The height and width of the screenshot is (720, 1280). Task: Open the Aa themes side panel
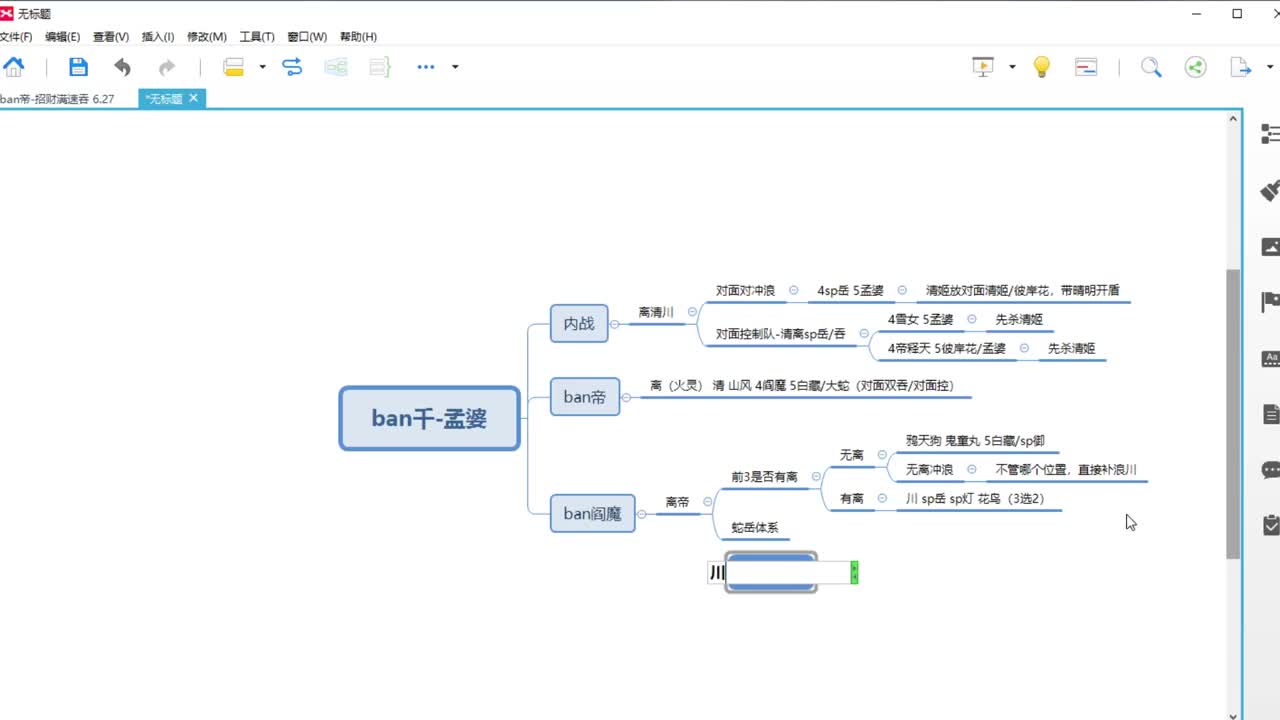tap(1270, 357)
